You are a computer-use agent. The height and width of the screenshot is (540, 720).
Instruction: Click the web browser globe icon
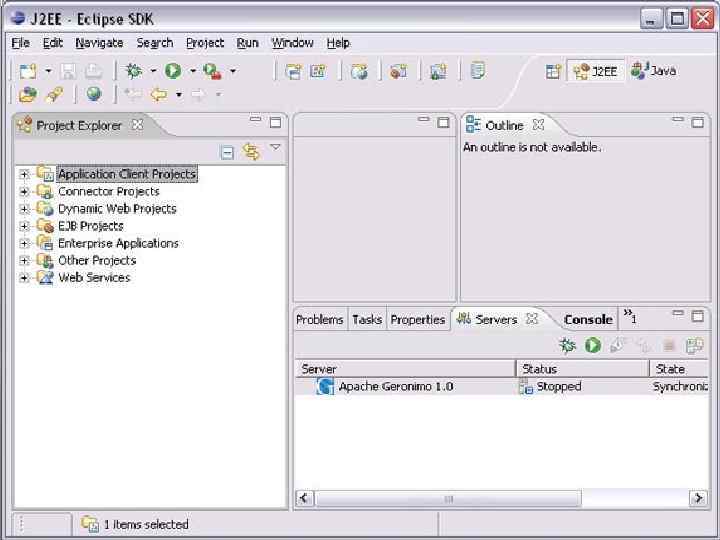pyautogui.click(x=94, y=94)
